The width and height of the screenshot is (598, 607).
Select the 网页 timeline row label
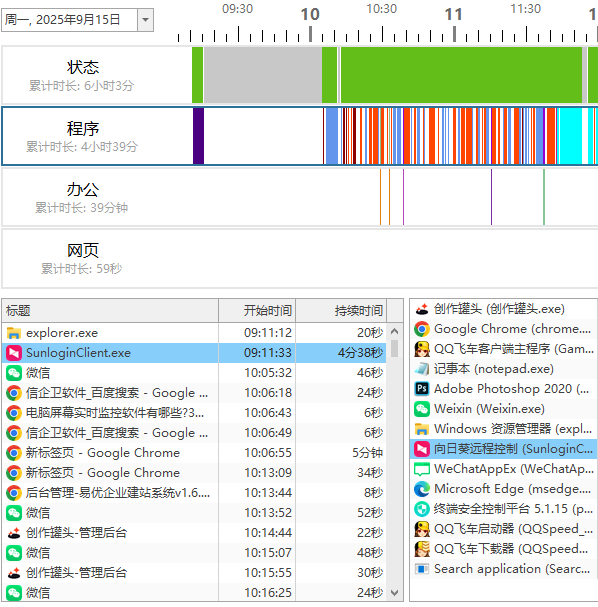83,250
